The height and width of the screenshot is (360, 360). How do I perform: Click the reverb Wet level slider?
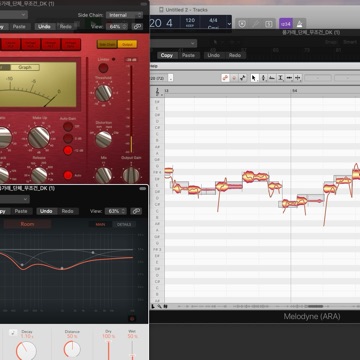coord(132,351)
